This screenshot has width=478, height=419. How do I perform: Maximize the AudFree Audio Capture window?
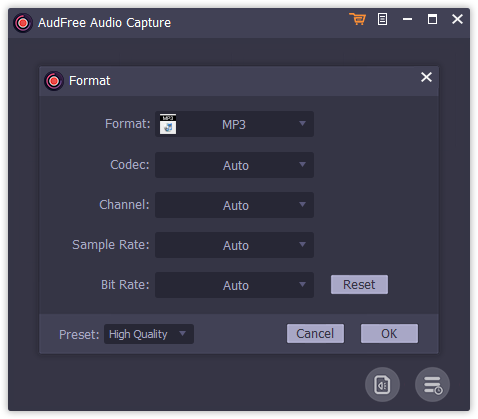click(432, 19)
